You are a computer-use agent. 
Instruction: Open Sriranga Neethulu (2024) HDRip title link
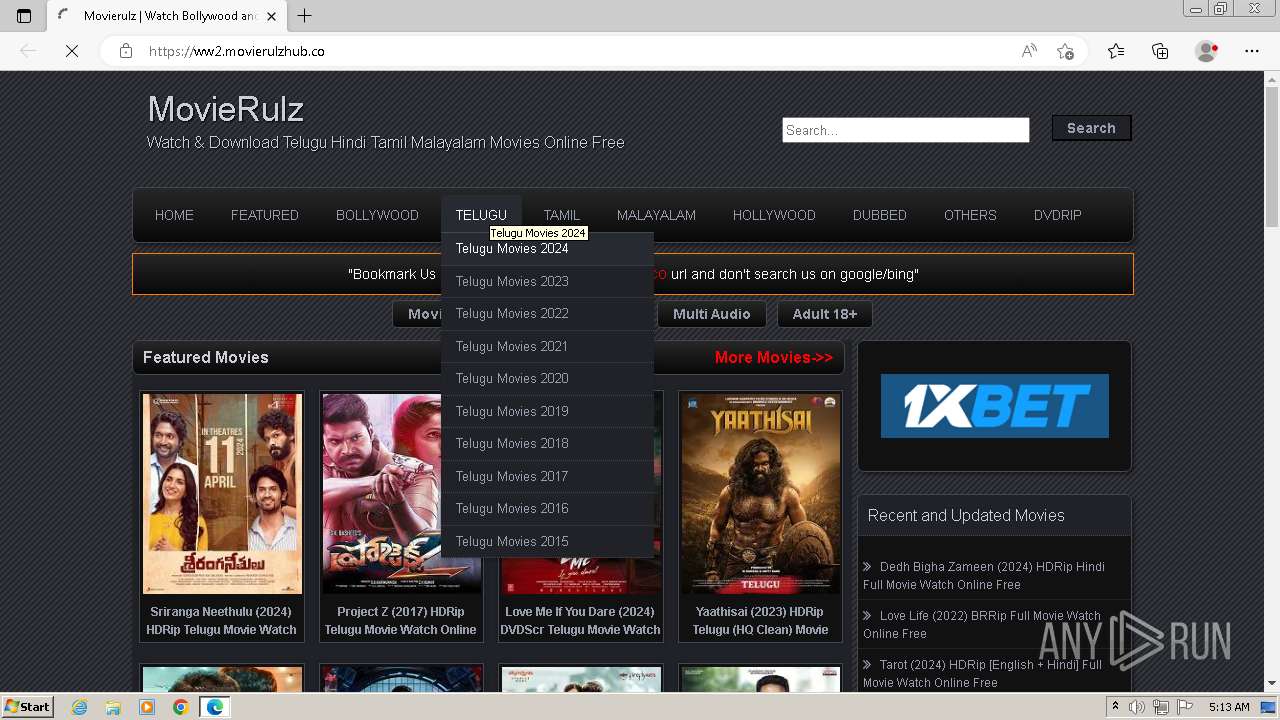pyautogui.click(x=221, y=621)
